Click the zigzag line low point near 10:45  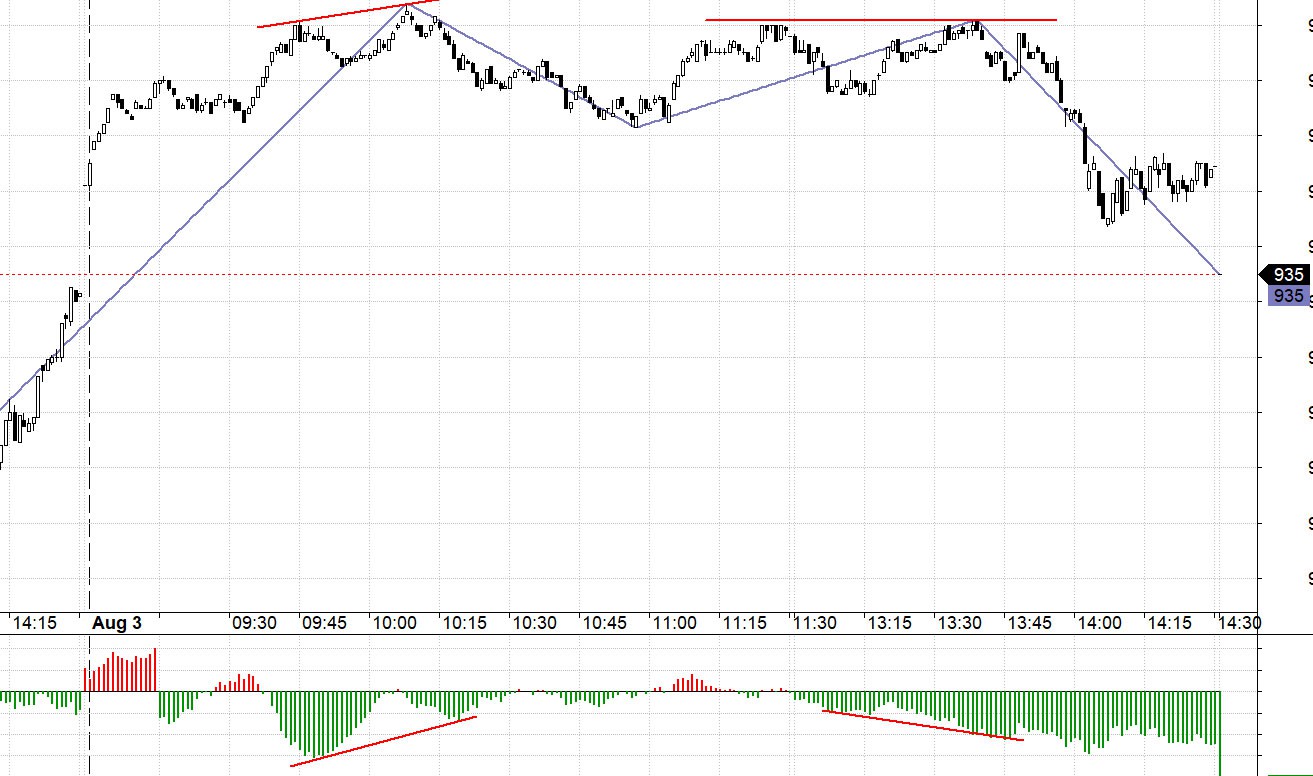click(636, 127)
